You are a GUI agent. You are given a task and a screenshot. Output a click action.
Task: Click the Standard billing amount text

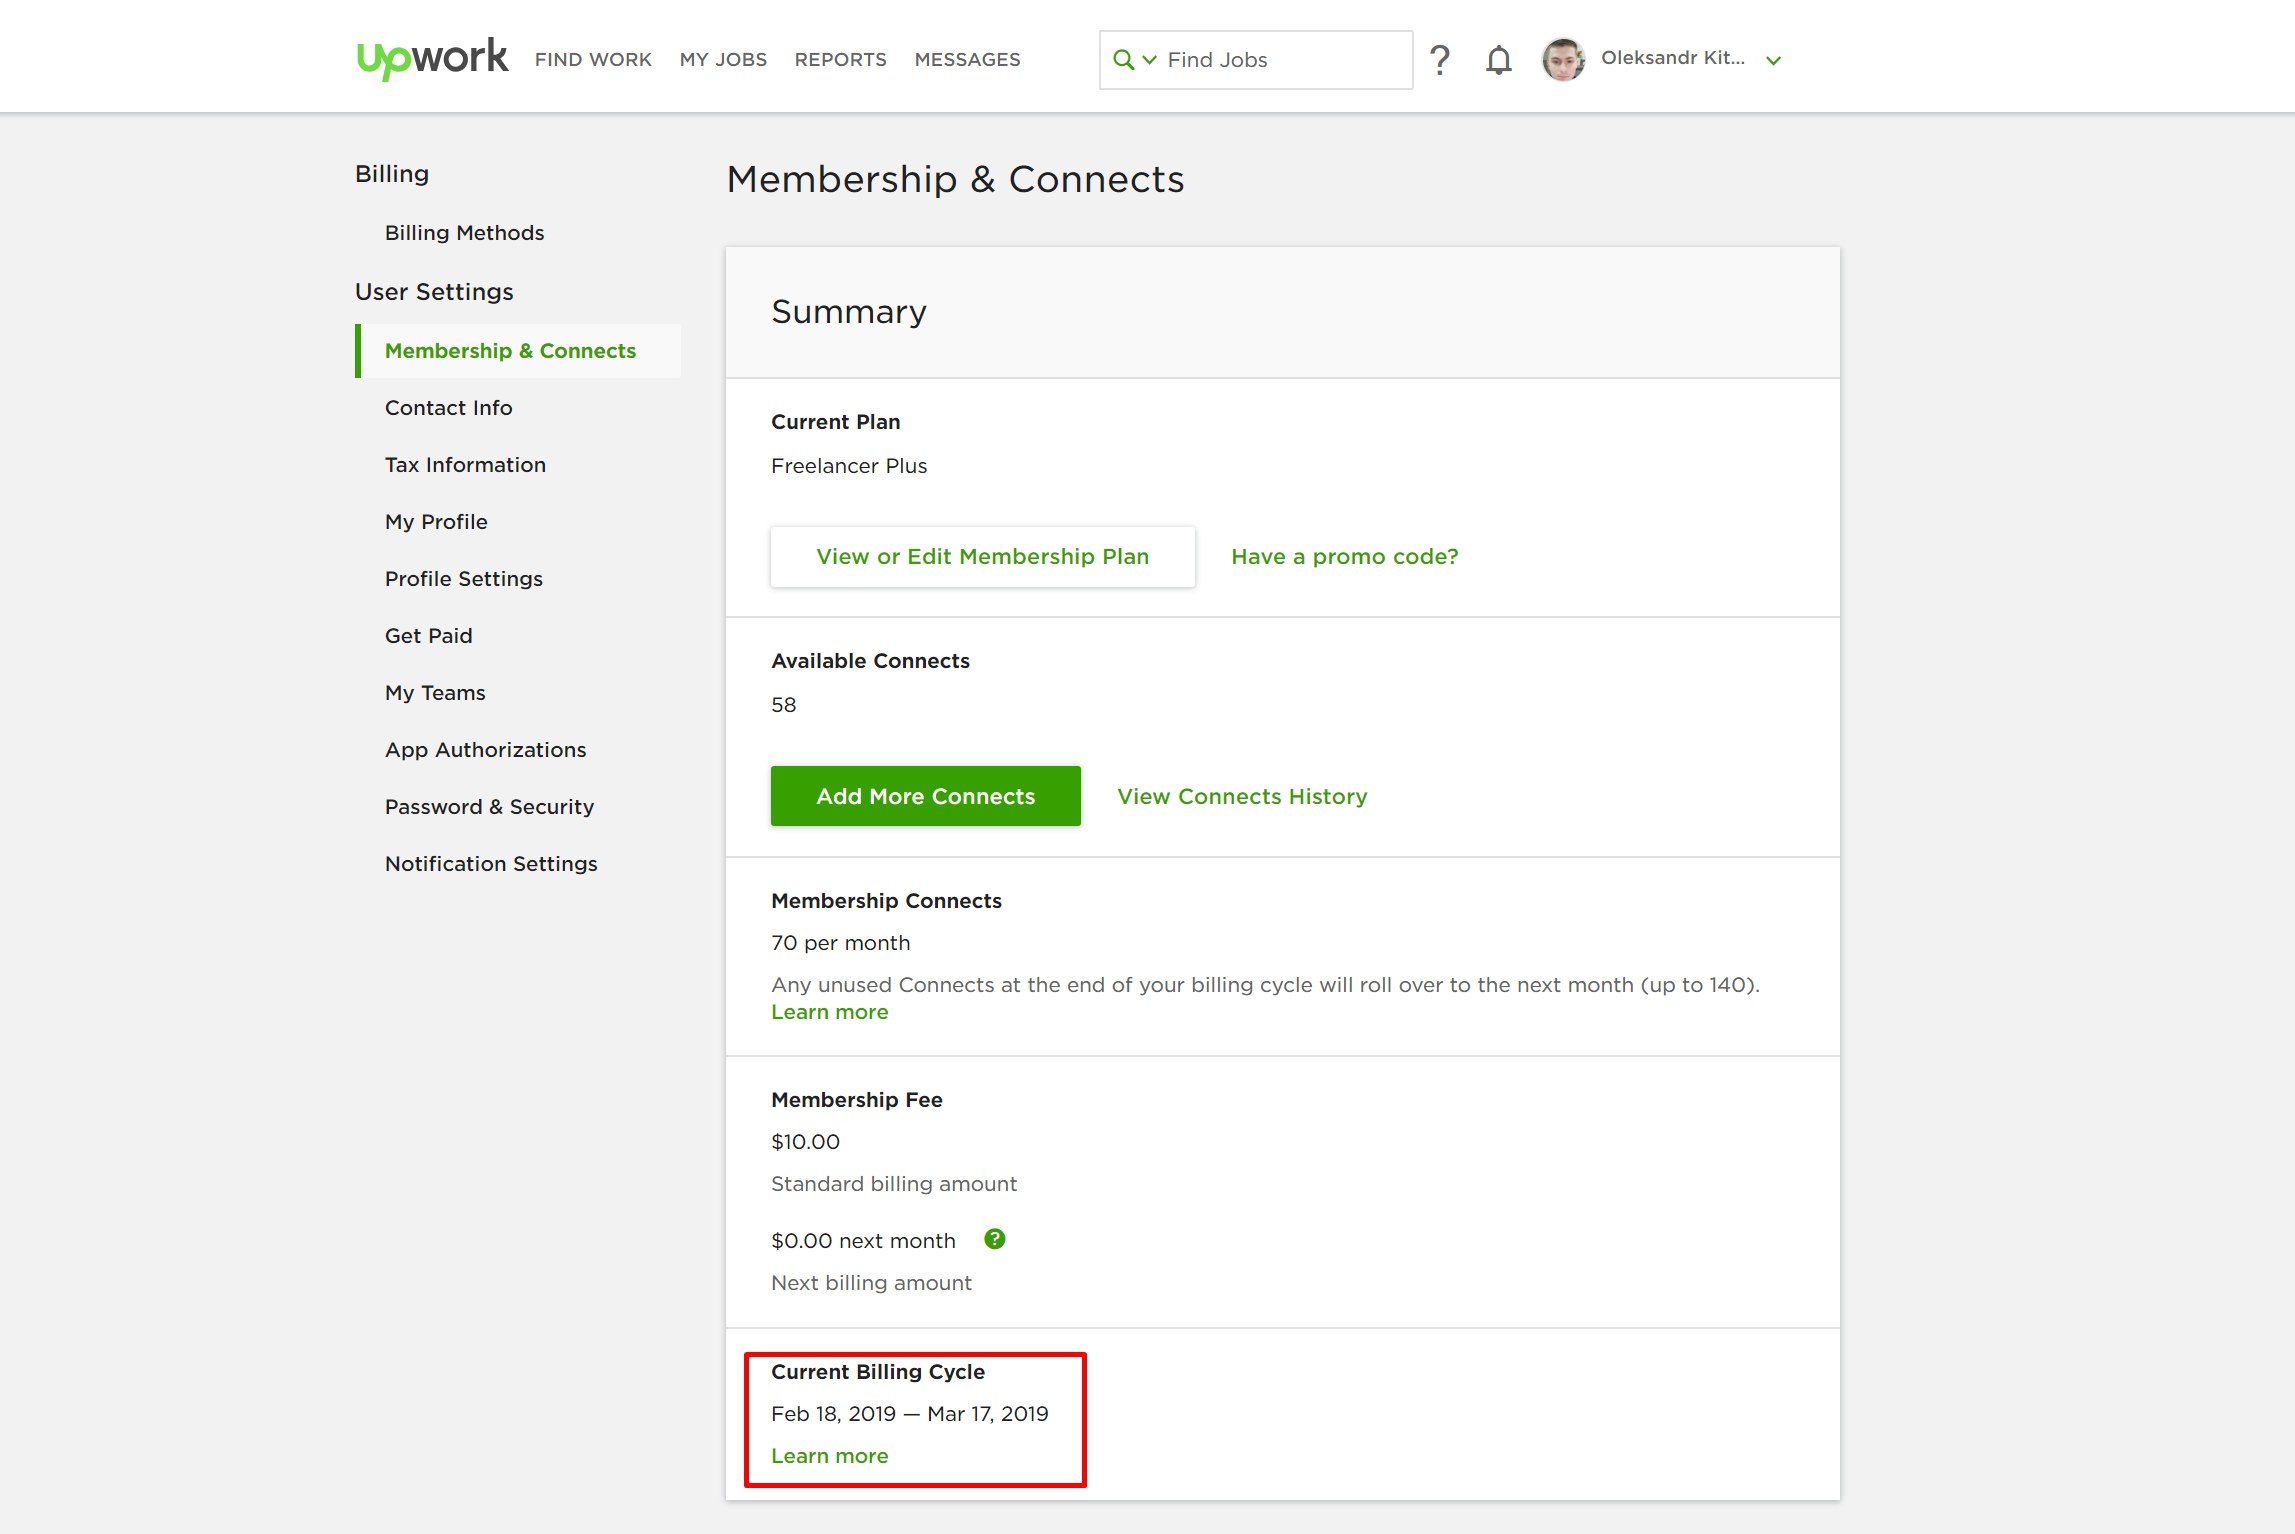point(893,1184)
